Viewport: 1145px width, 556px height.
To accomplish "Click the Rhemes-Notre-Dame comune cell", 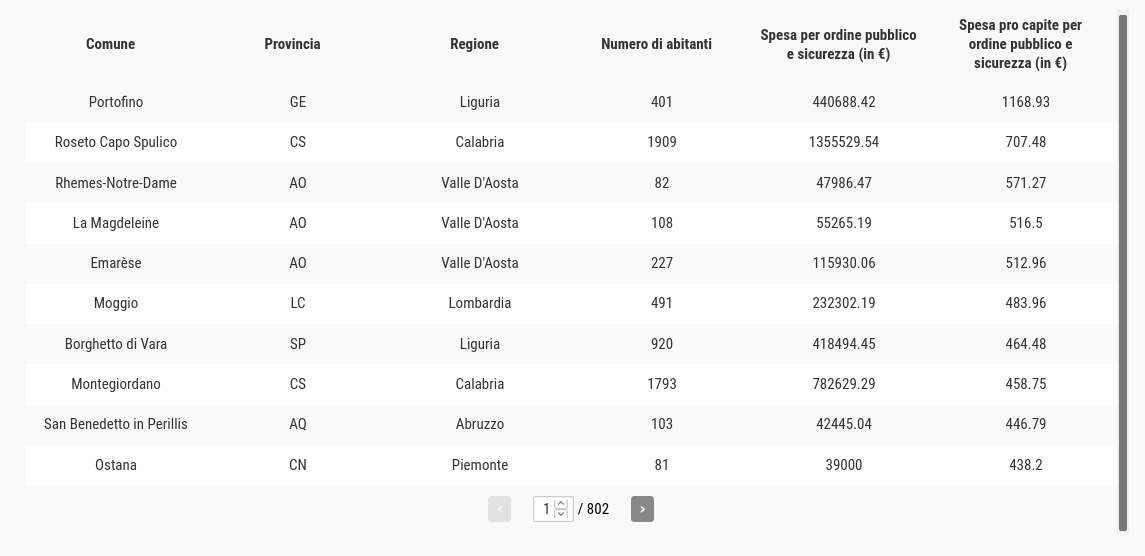I will [x=115, y=183].
